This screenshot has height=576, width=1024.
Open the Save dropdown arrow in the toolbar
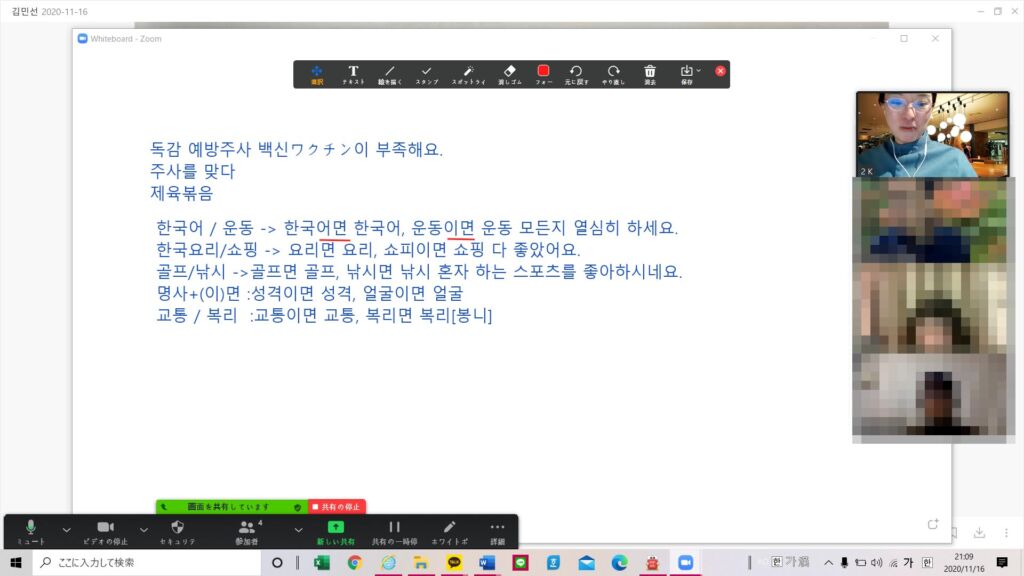[x=698, y=71]
